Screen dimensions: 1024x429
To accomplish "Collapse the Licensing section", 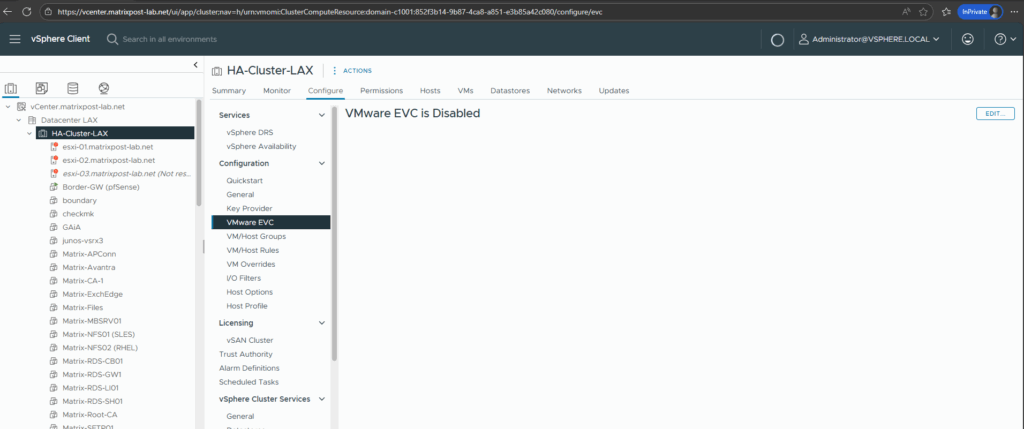I will coord(321,323).
